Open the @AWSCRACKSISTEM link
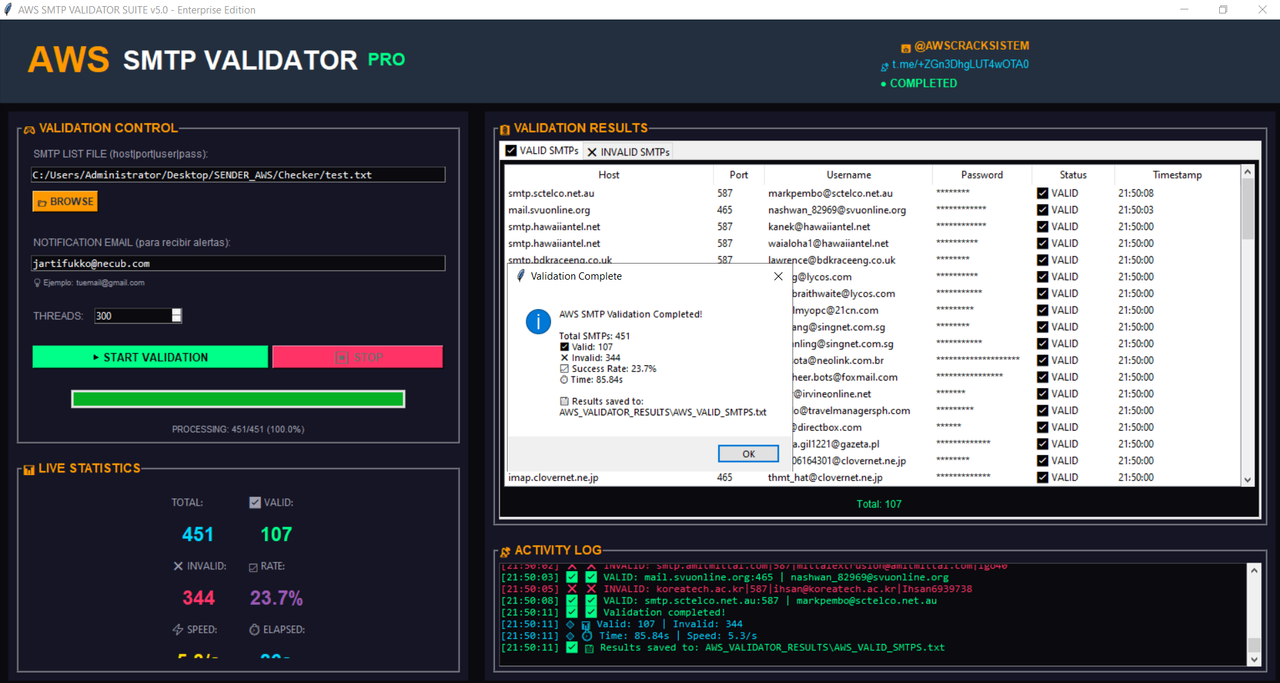Image resolution: width=1280 pixels, height=683 pixels. (x=971, y=46)
